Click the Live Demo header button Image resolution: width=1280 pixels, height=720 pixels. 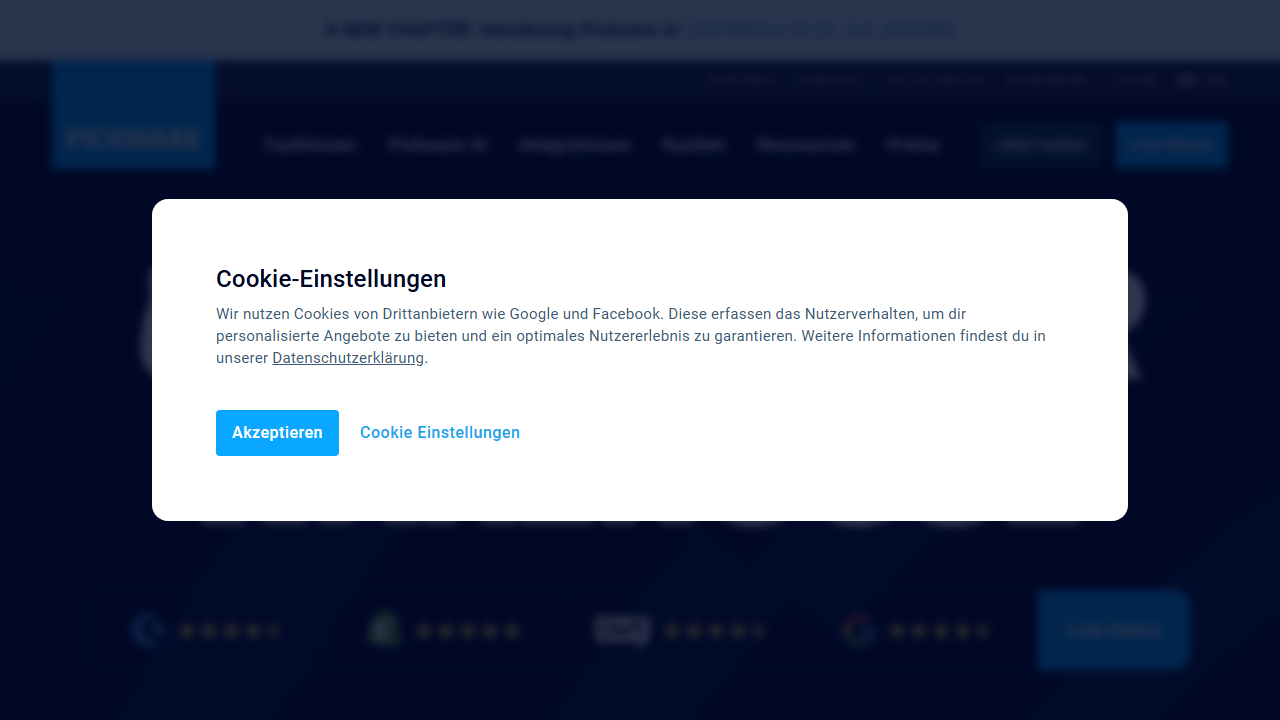click(1171, 145)
